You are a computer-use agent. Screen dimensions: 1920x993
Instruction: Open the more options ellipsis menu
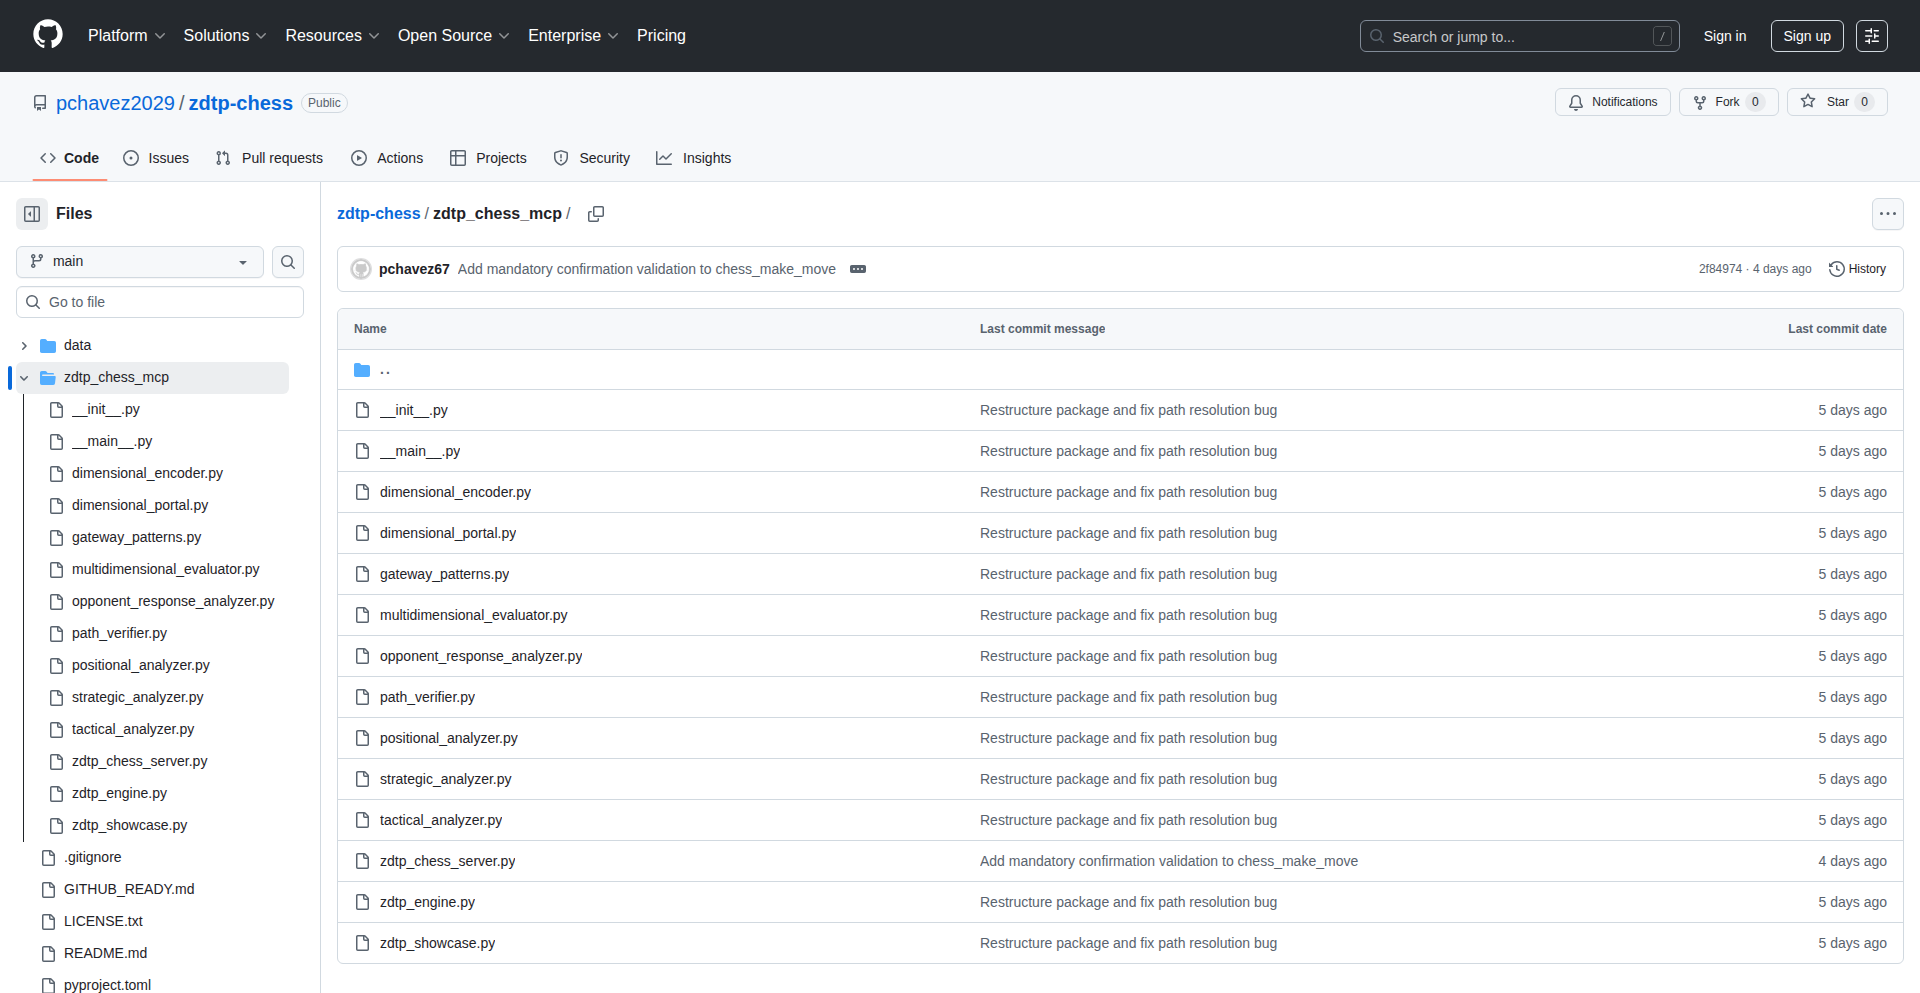pyautogui.click(x=1887, y=214)
